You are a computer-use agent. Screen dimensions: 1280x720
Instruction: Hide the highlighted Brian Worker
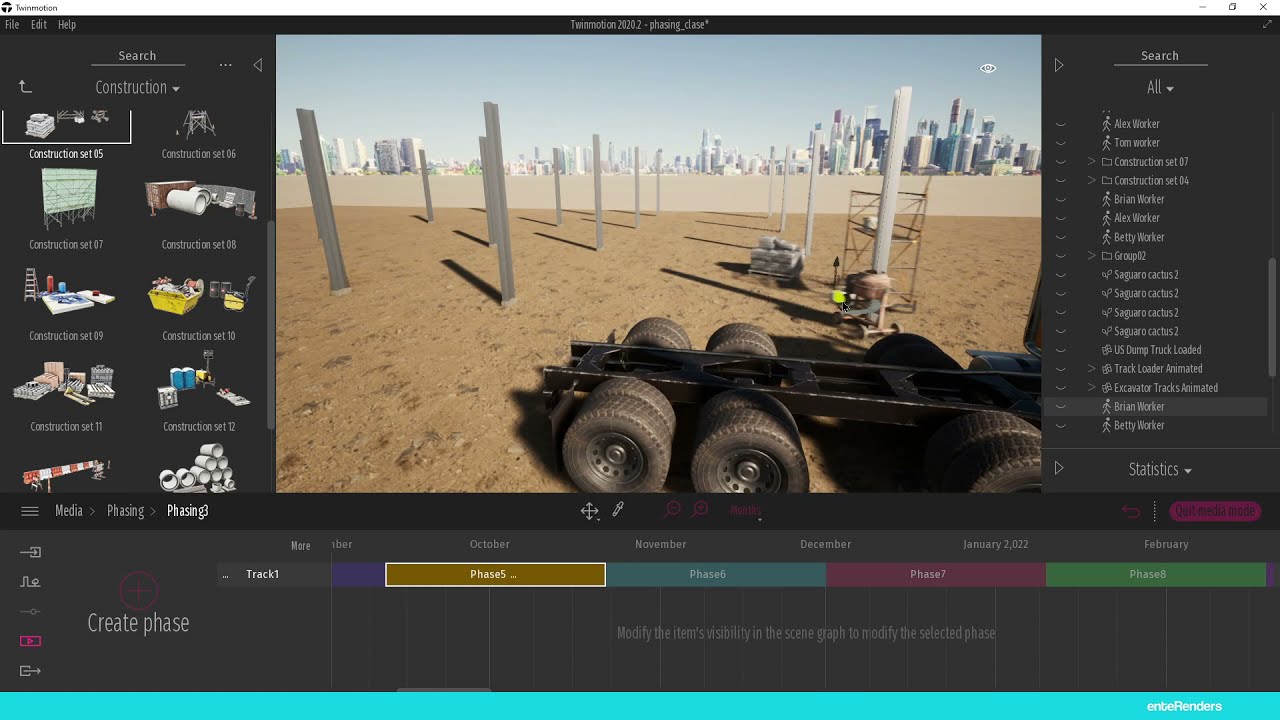(1061, 407)
